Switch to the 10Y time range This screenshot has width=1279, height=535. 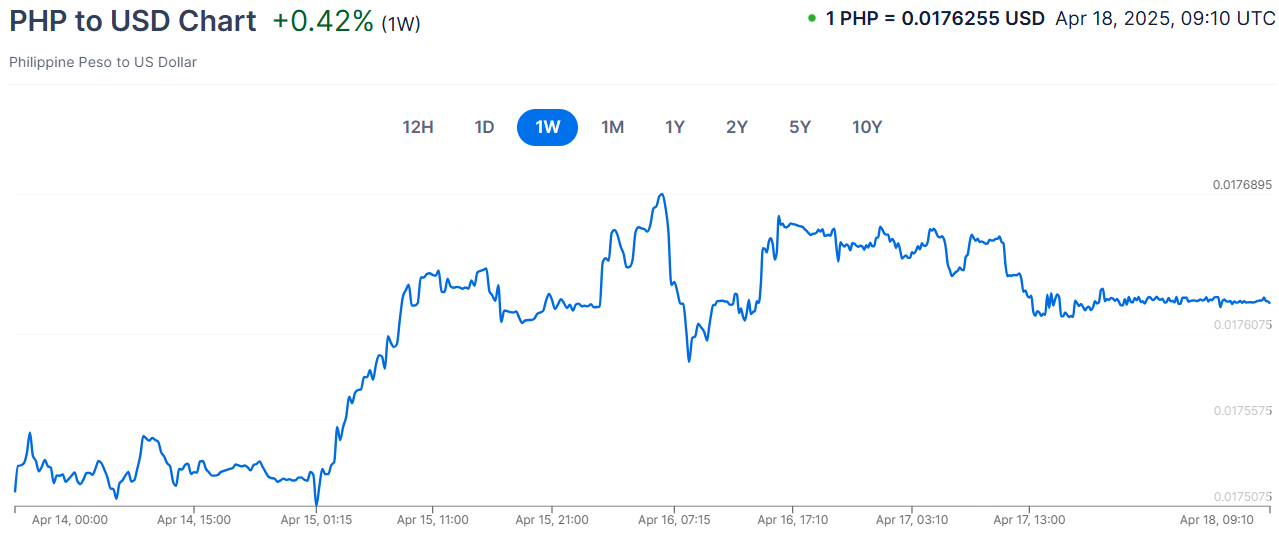click(x=867, y=127)
